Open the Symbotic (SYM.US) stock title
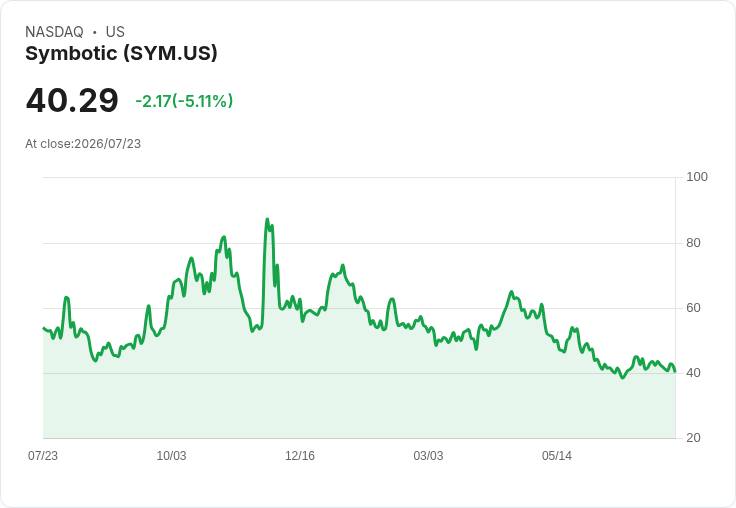 coord(121,53)
